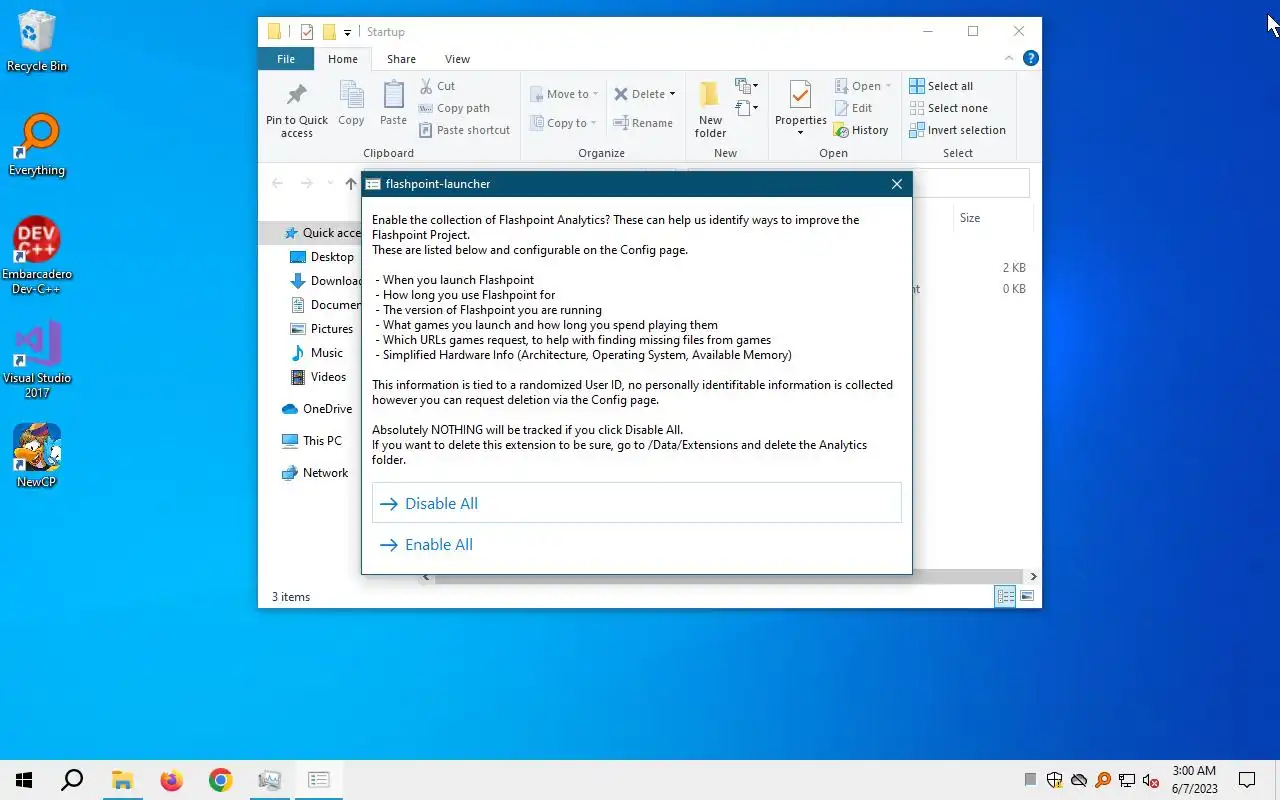
Task: Click Copy path in Clipboard group
Action: click(455, 108)
